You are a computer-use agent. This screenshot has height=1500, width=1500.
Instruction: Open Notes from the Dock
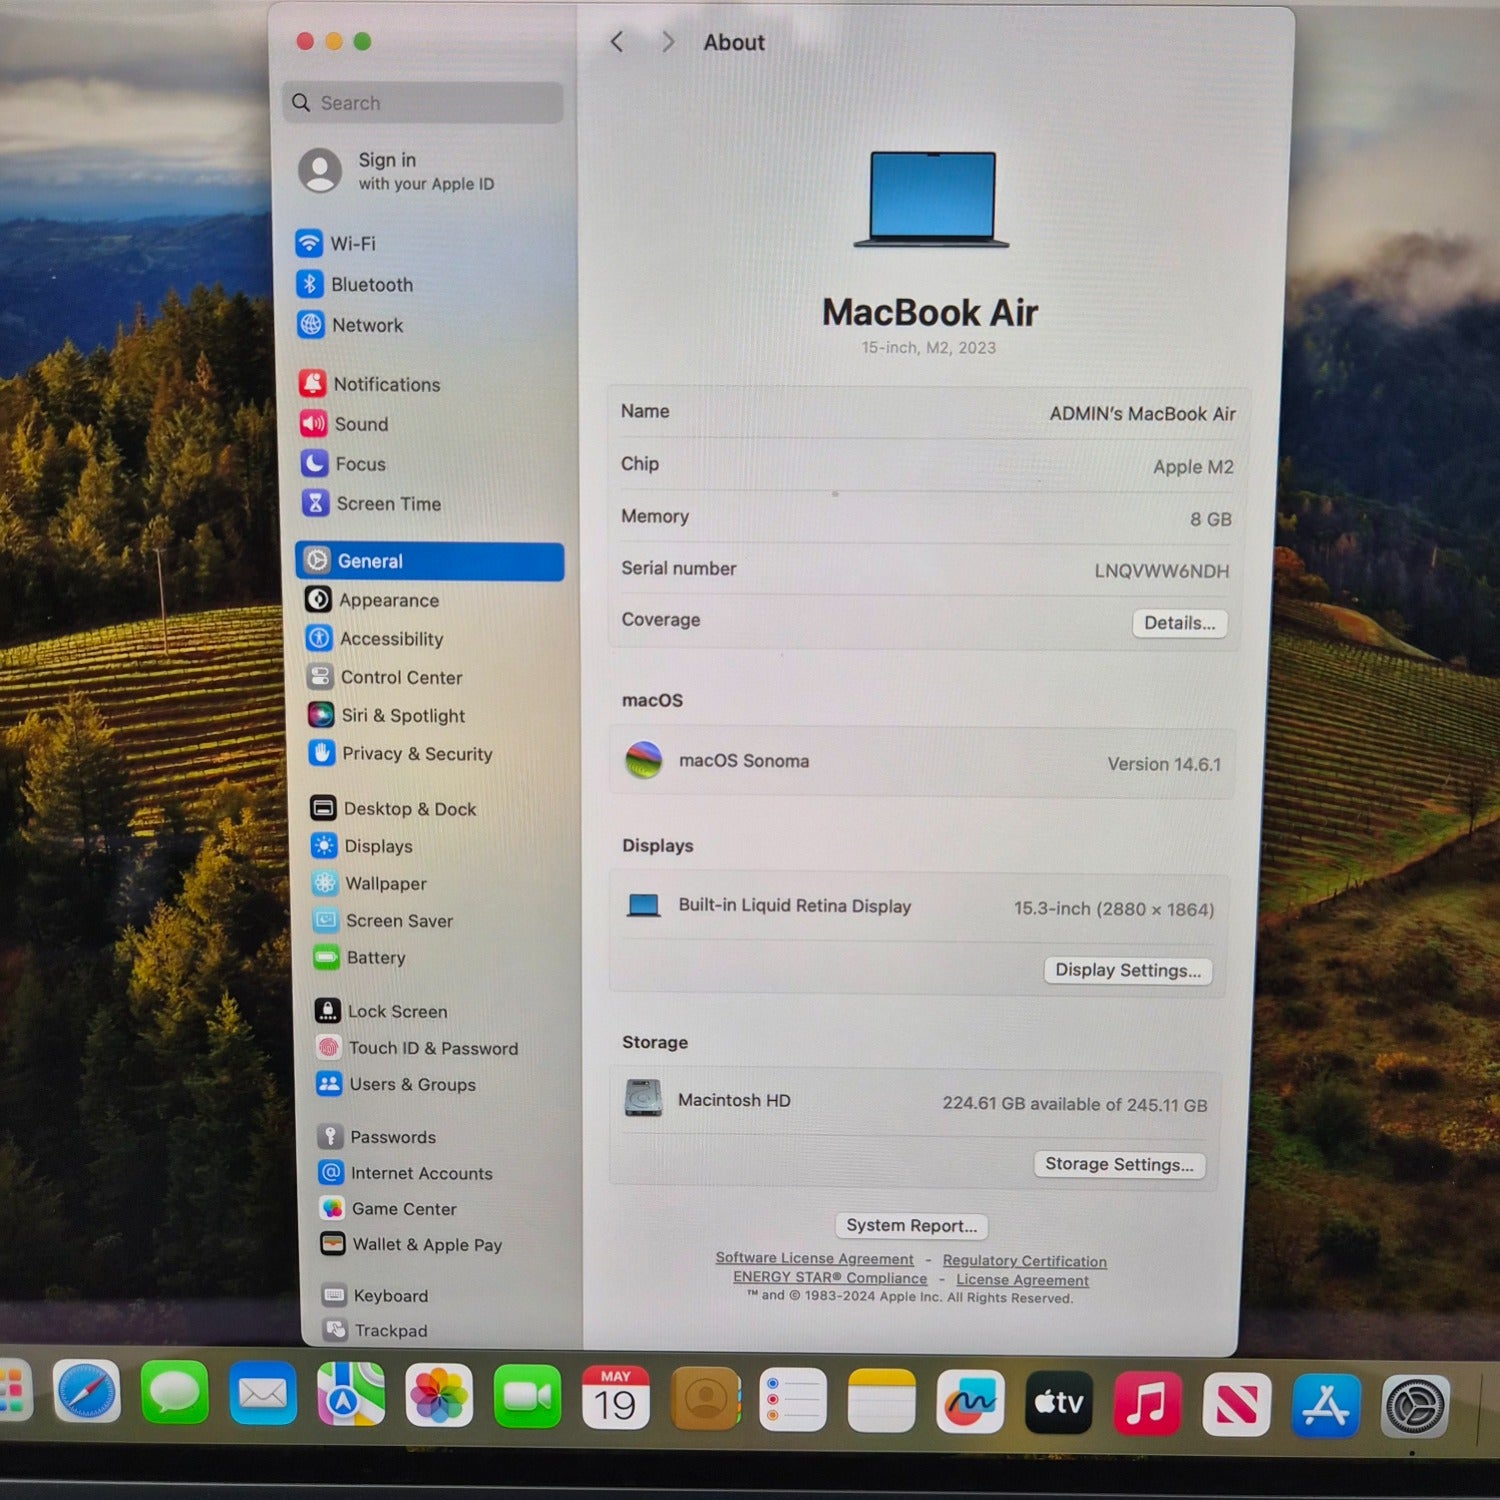[881, 1401]
